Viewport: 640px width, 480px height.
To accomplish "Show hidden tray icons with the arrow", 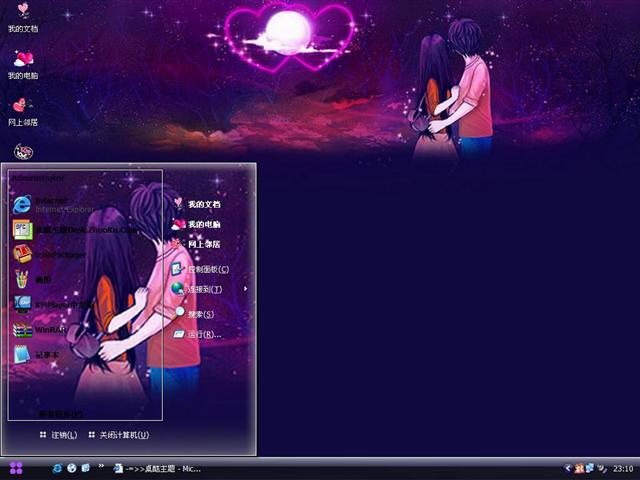I will (567, 468).
